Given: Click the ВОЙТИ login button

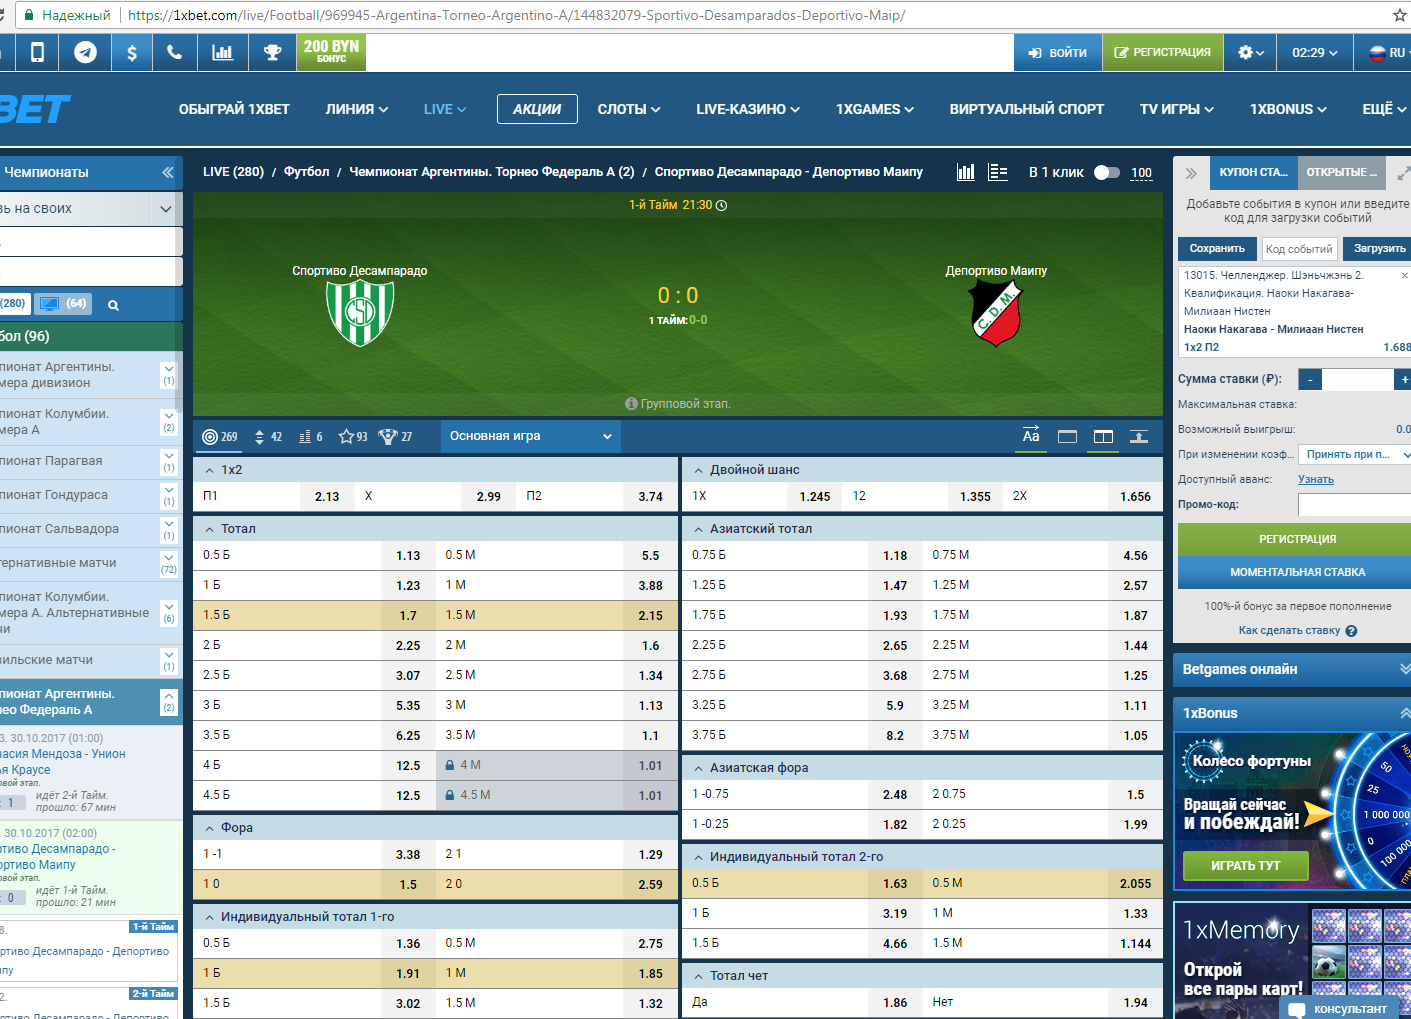Looking at the screenshot, I should pyautogui.click(x=1058, y=52).
